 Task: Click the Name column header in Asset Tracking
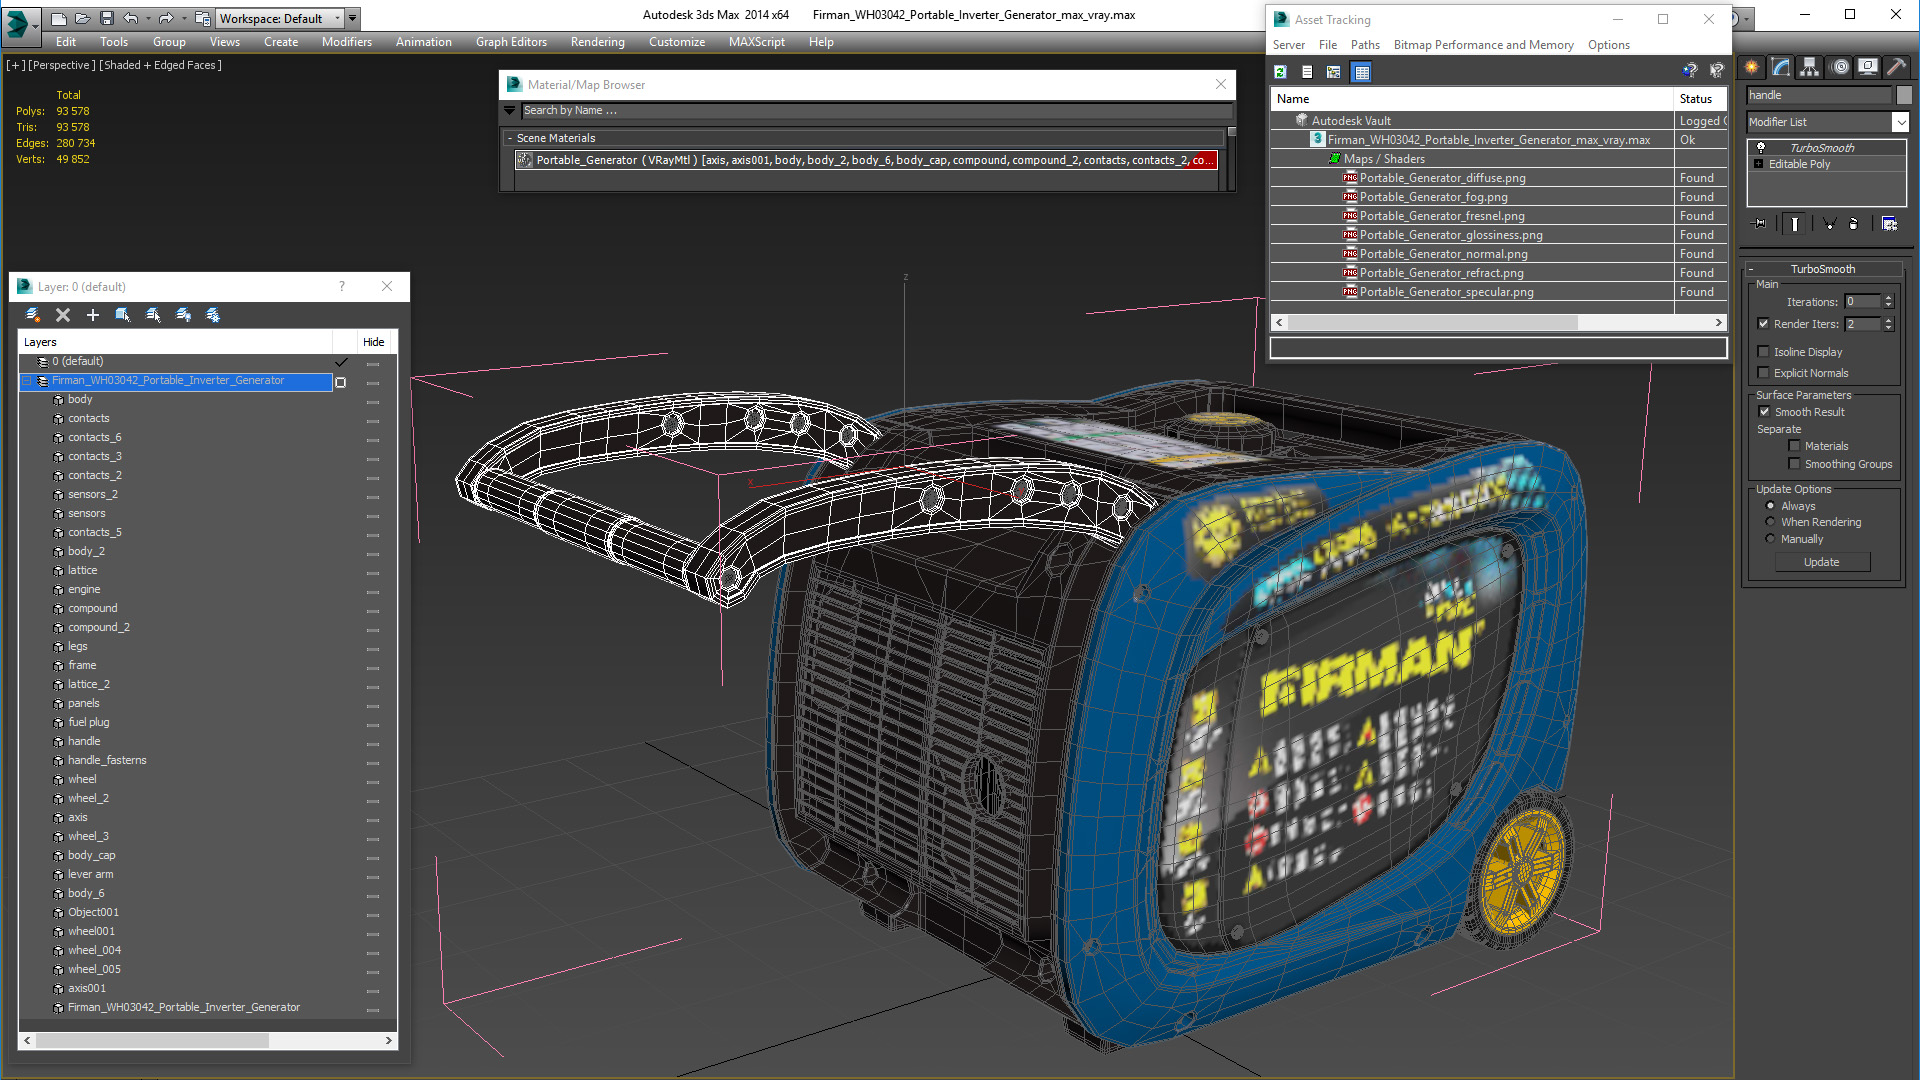coord(1472,99)
